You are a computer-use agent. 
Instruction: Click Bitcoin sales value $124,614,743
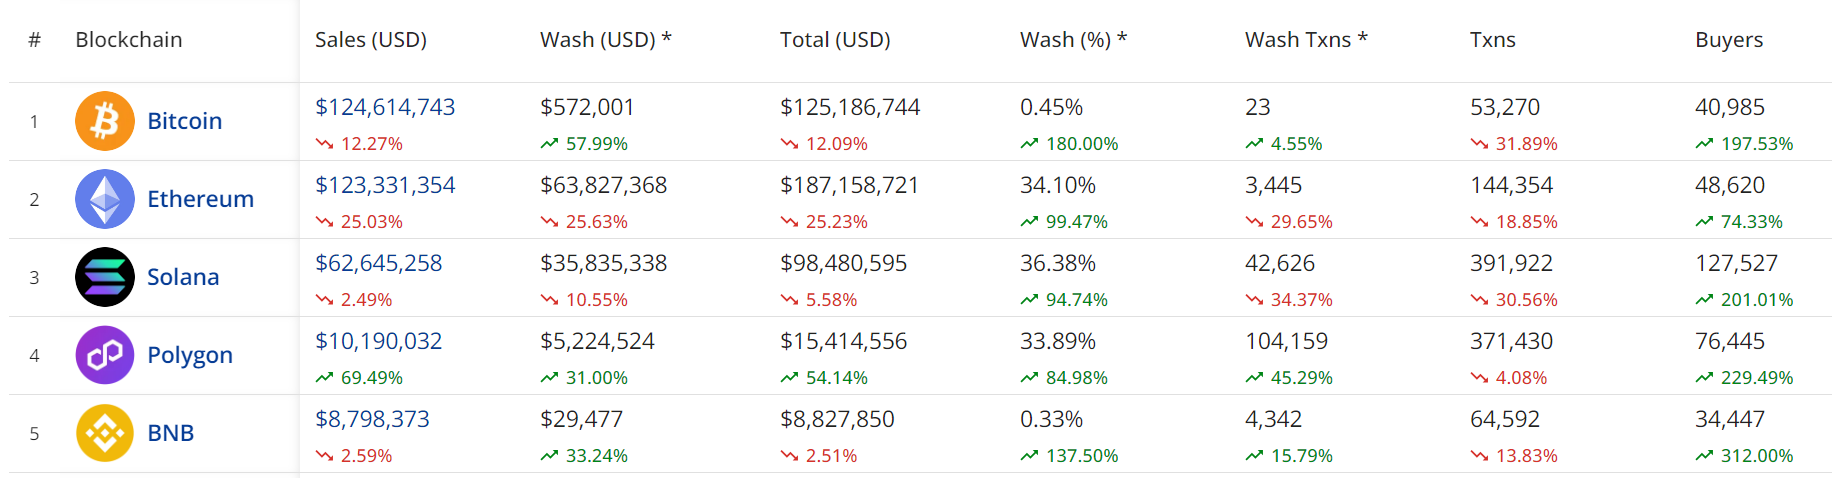[385, 107]
